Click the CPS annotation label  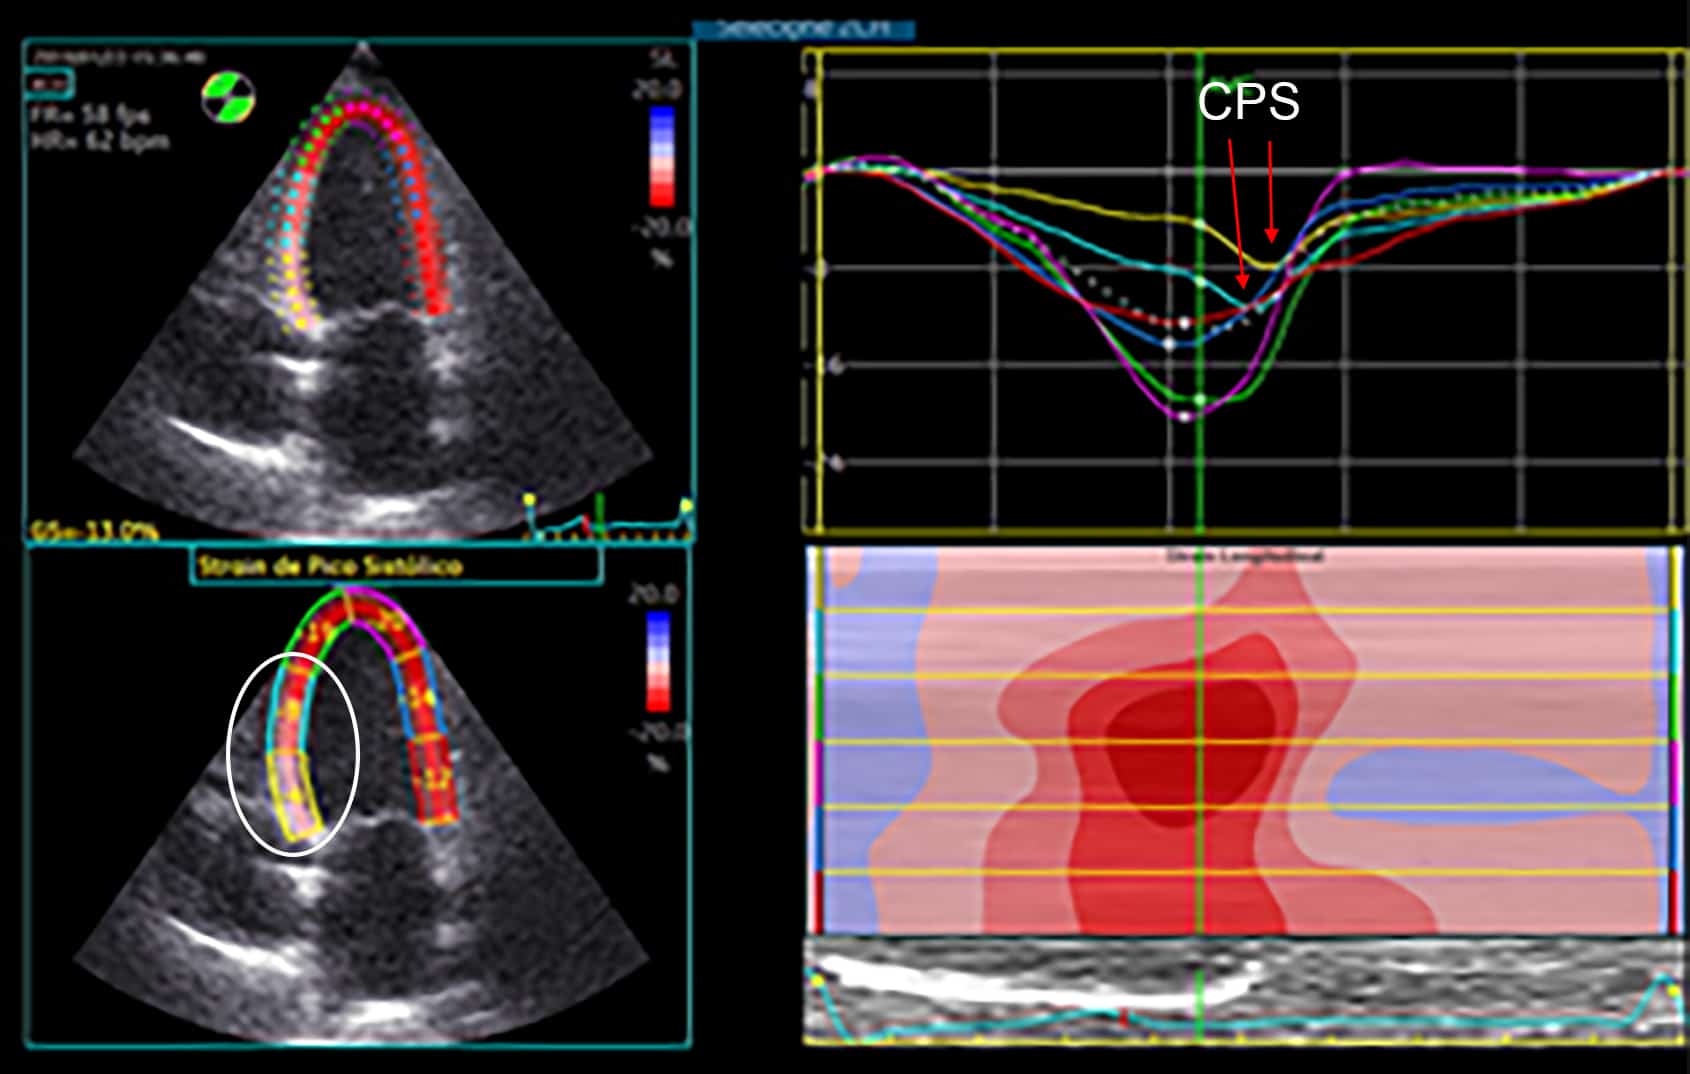(x=1248, y=102)
